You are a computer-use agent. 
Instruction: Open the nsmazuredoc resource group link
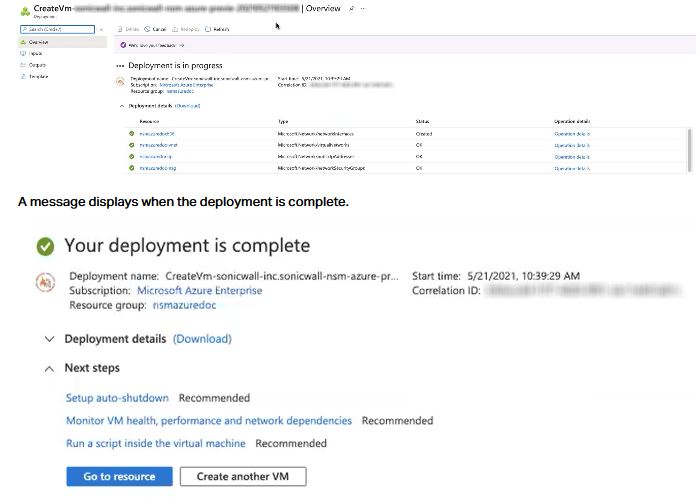coord(186,305)
